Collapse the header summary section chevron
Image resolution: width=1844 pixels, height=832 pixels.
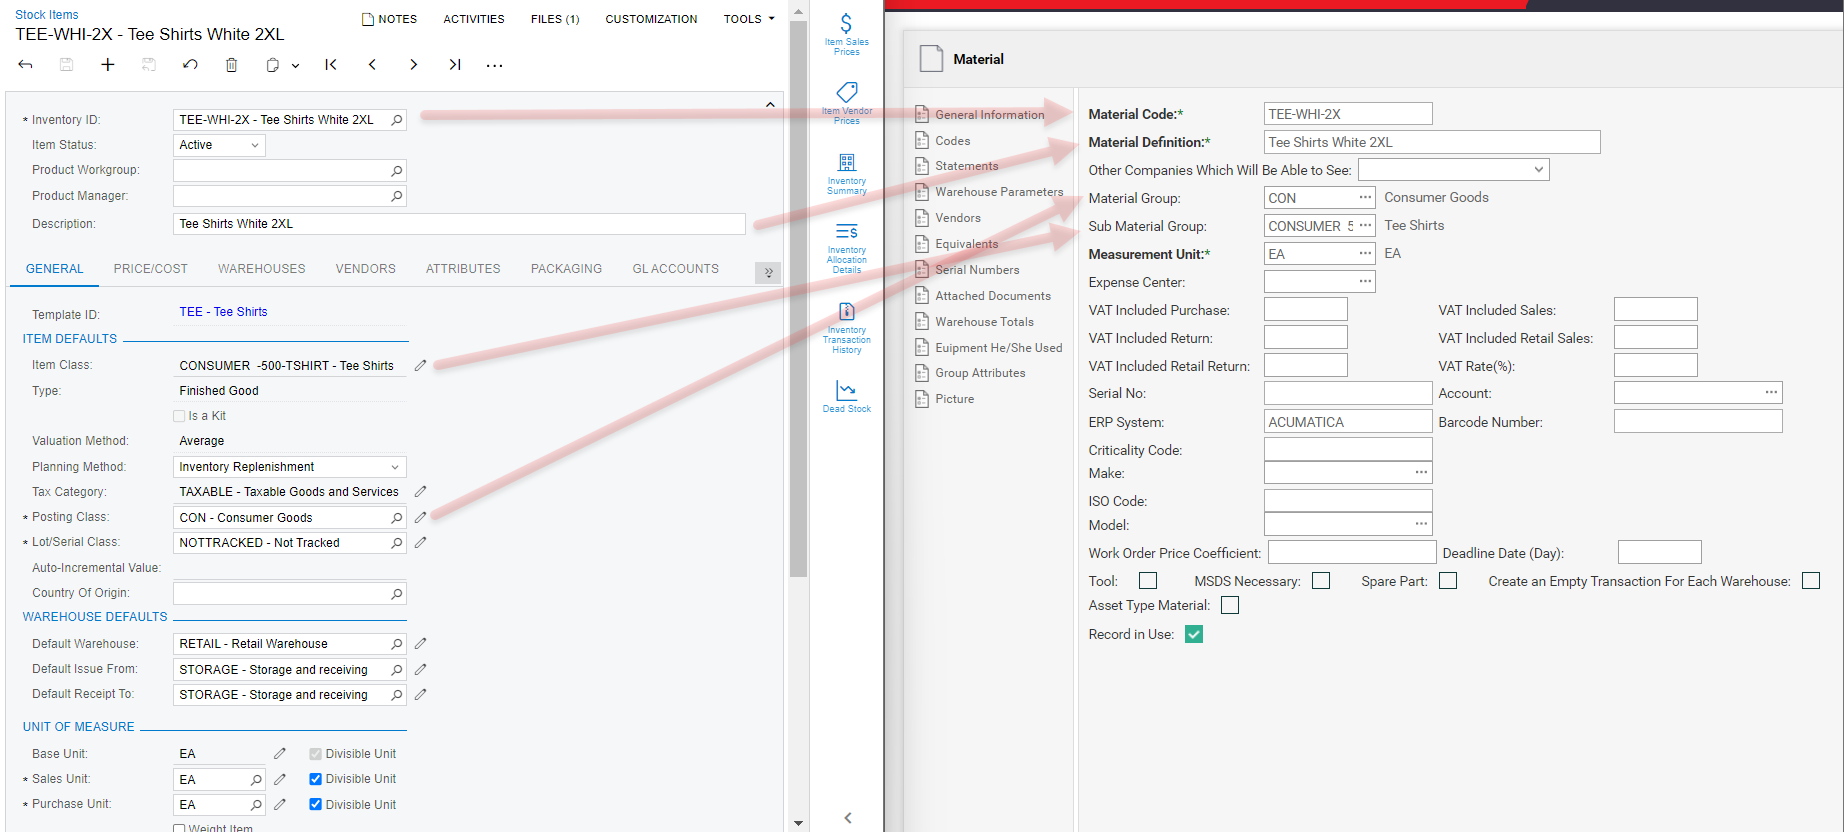pyautogui.click(x=770, y=104)
